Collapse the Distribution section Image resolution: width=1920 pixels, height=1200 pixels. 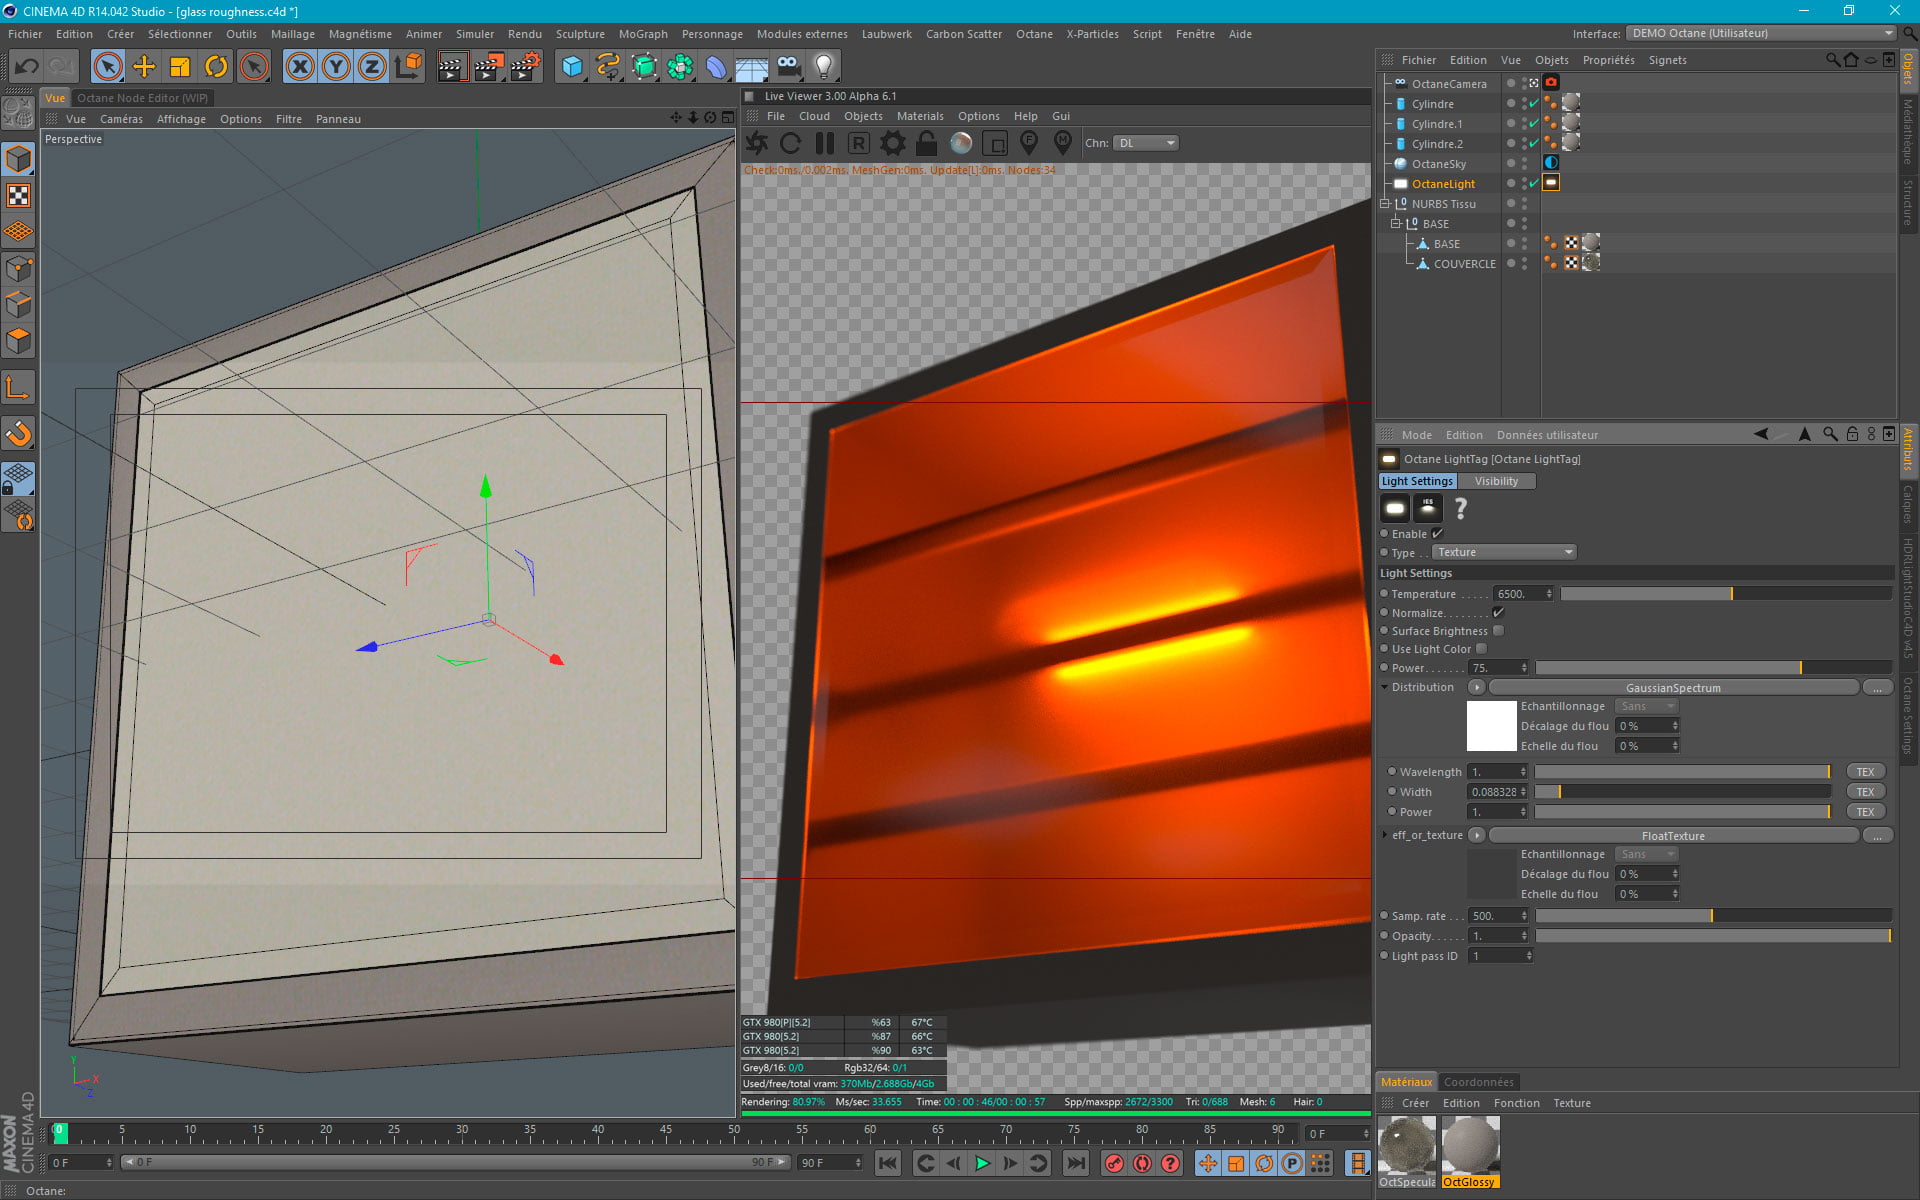(1384, 687)
